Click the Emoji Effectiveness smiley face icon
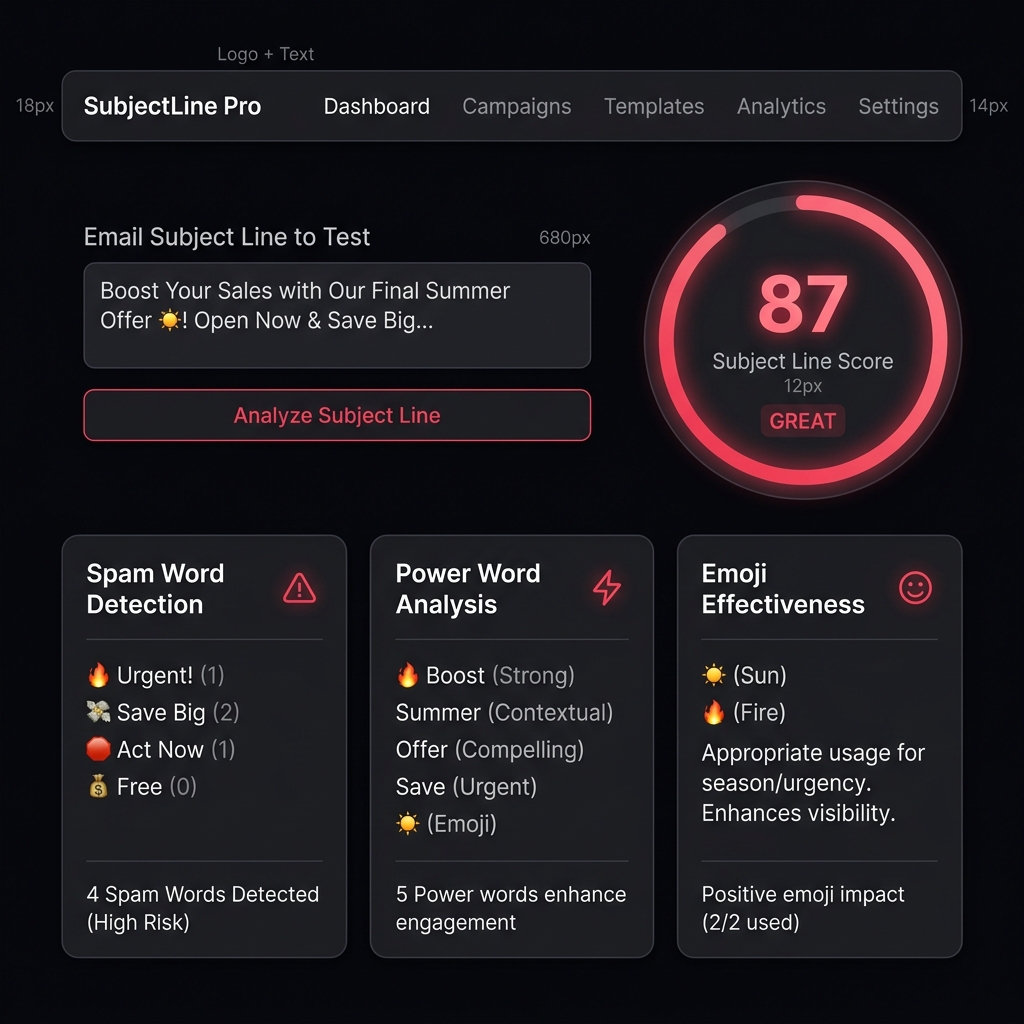The height and width of the screenshot is (1024, 1024). [x=915, y=588]
